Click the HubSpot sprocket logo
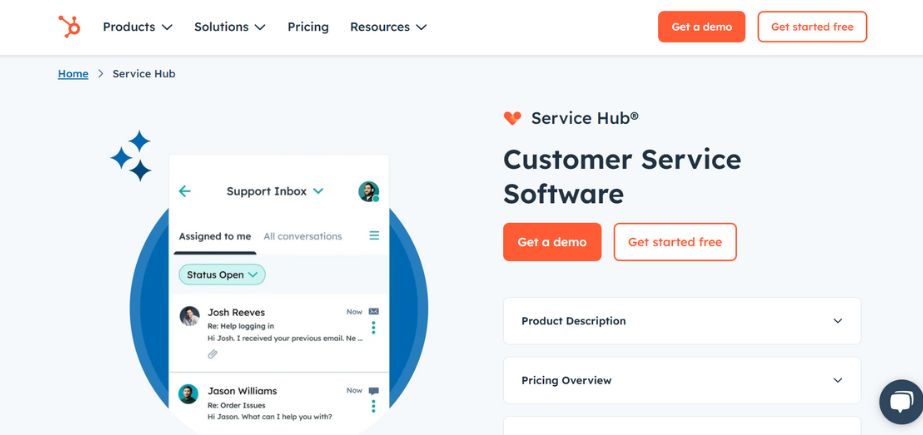The height and width of the screenshot is (435, 923). [69, 27]
